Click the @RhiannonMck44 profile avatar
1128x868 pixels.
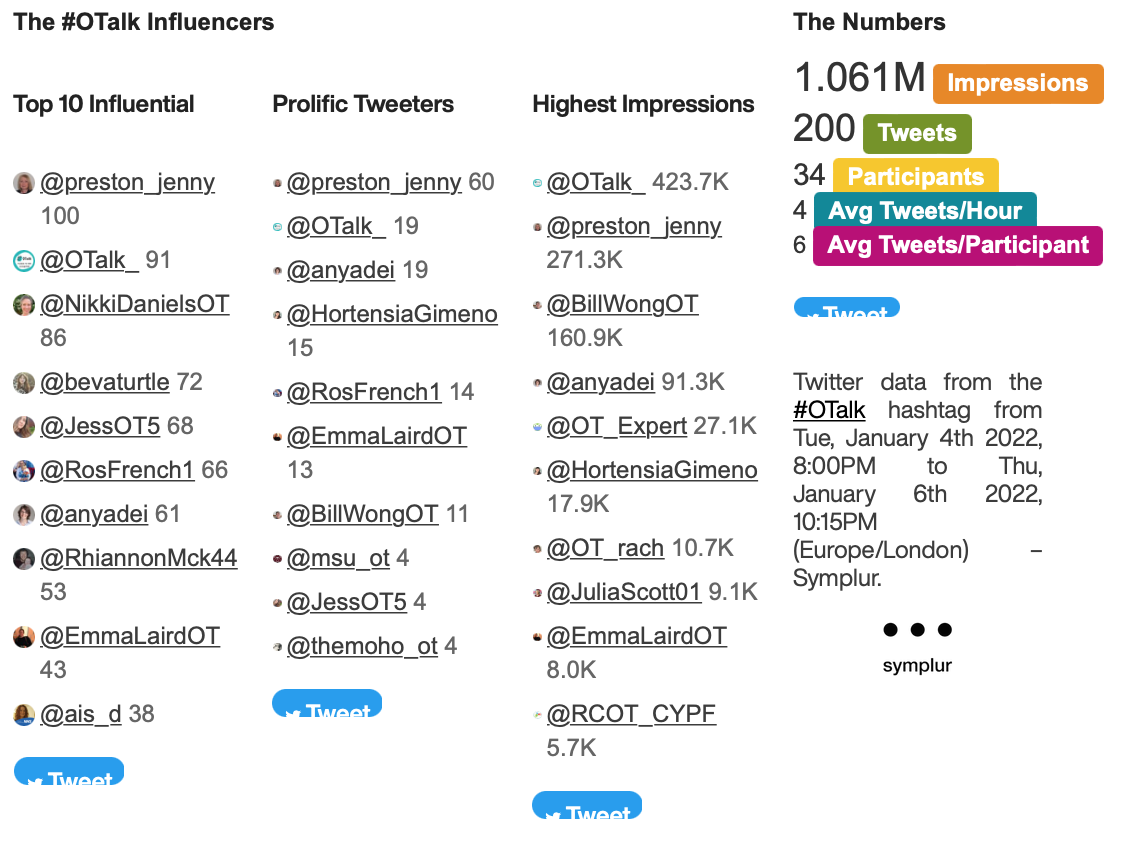(x=24, y=559)
